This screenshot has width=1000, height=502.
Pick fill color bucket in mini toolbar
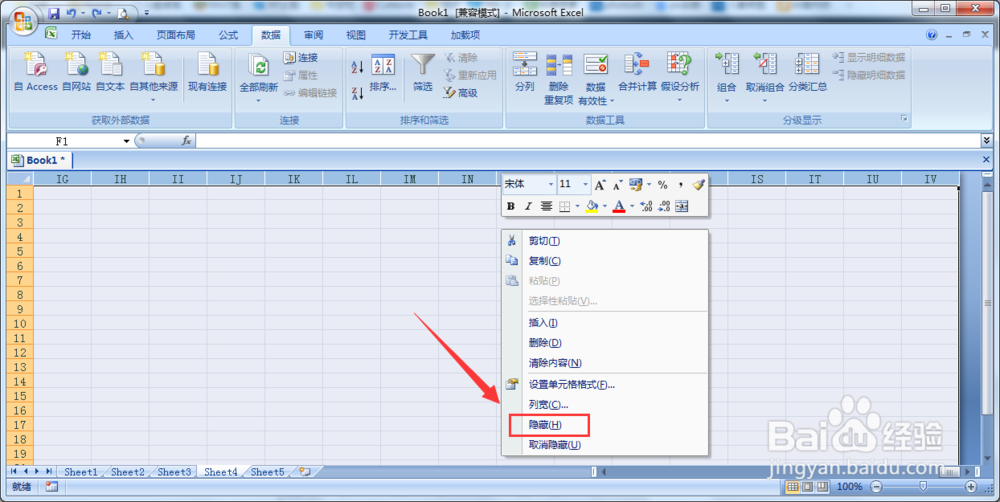click(x=592, y=206)
